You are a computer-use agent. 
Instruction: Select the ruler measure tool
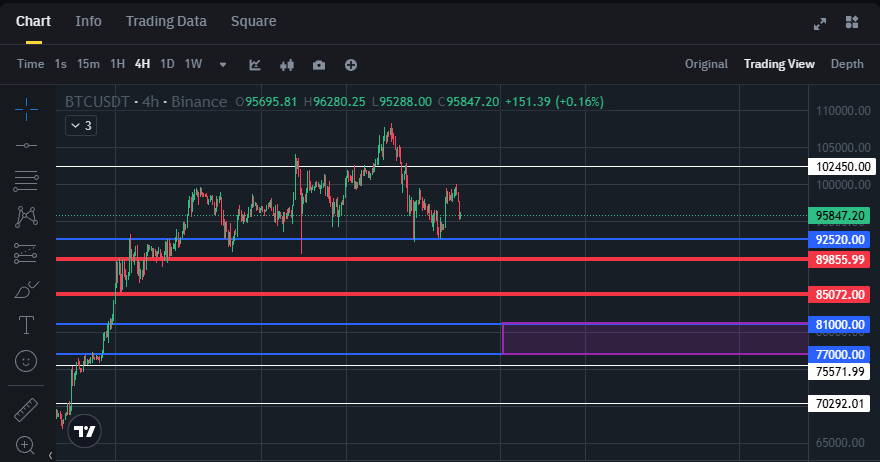point(26,410)
